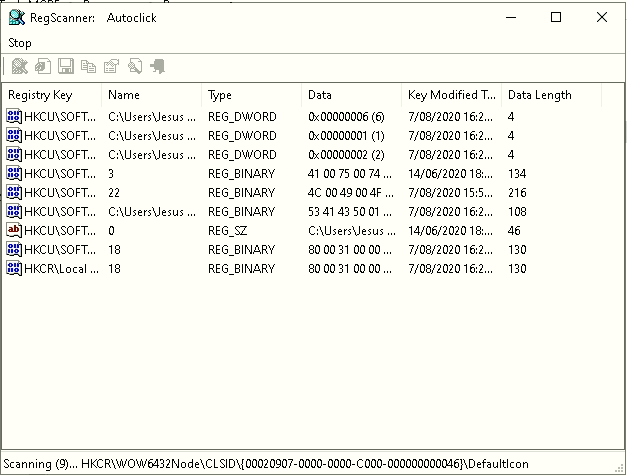Click the data value 0x00000001 (1)
Screen dimensions: 627x476
tap(346, 136)
